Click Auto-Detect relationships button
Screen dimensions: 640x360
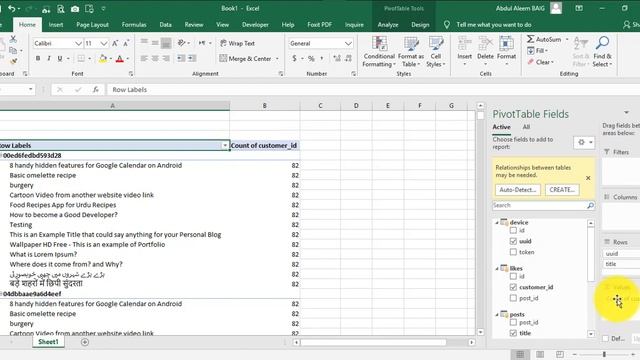tap(518, 190)
